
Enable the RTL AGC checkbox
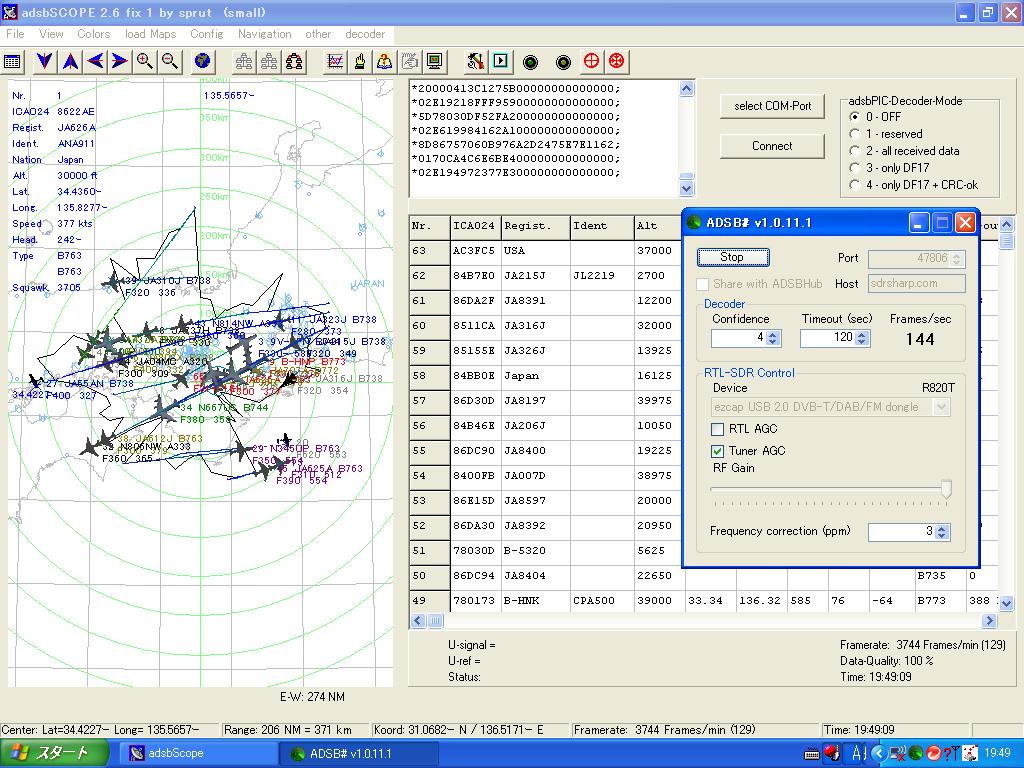tap(717, 429)
